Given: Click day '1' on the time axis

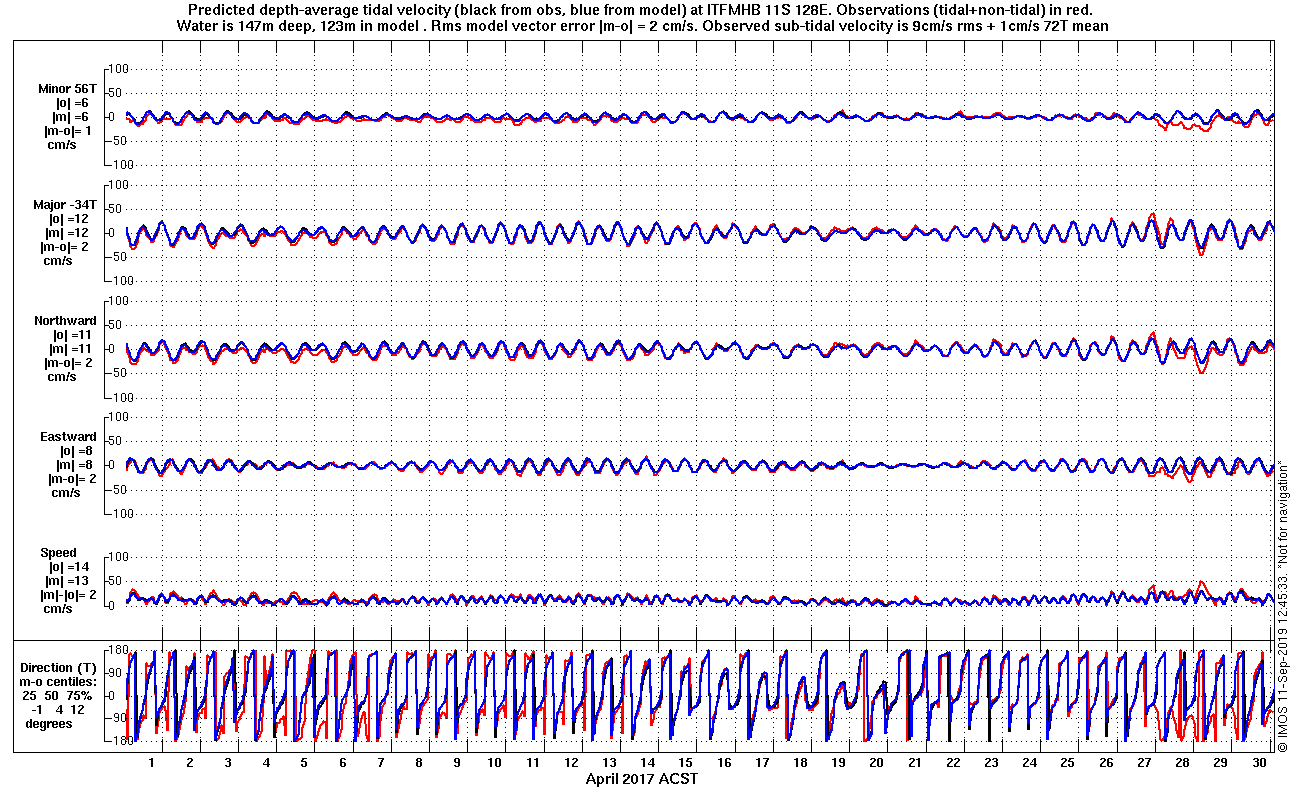Looking at the screenshot, I should coord(152,762).
